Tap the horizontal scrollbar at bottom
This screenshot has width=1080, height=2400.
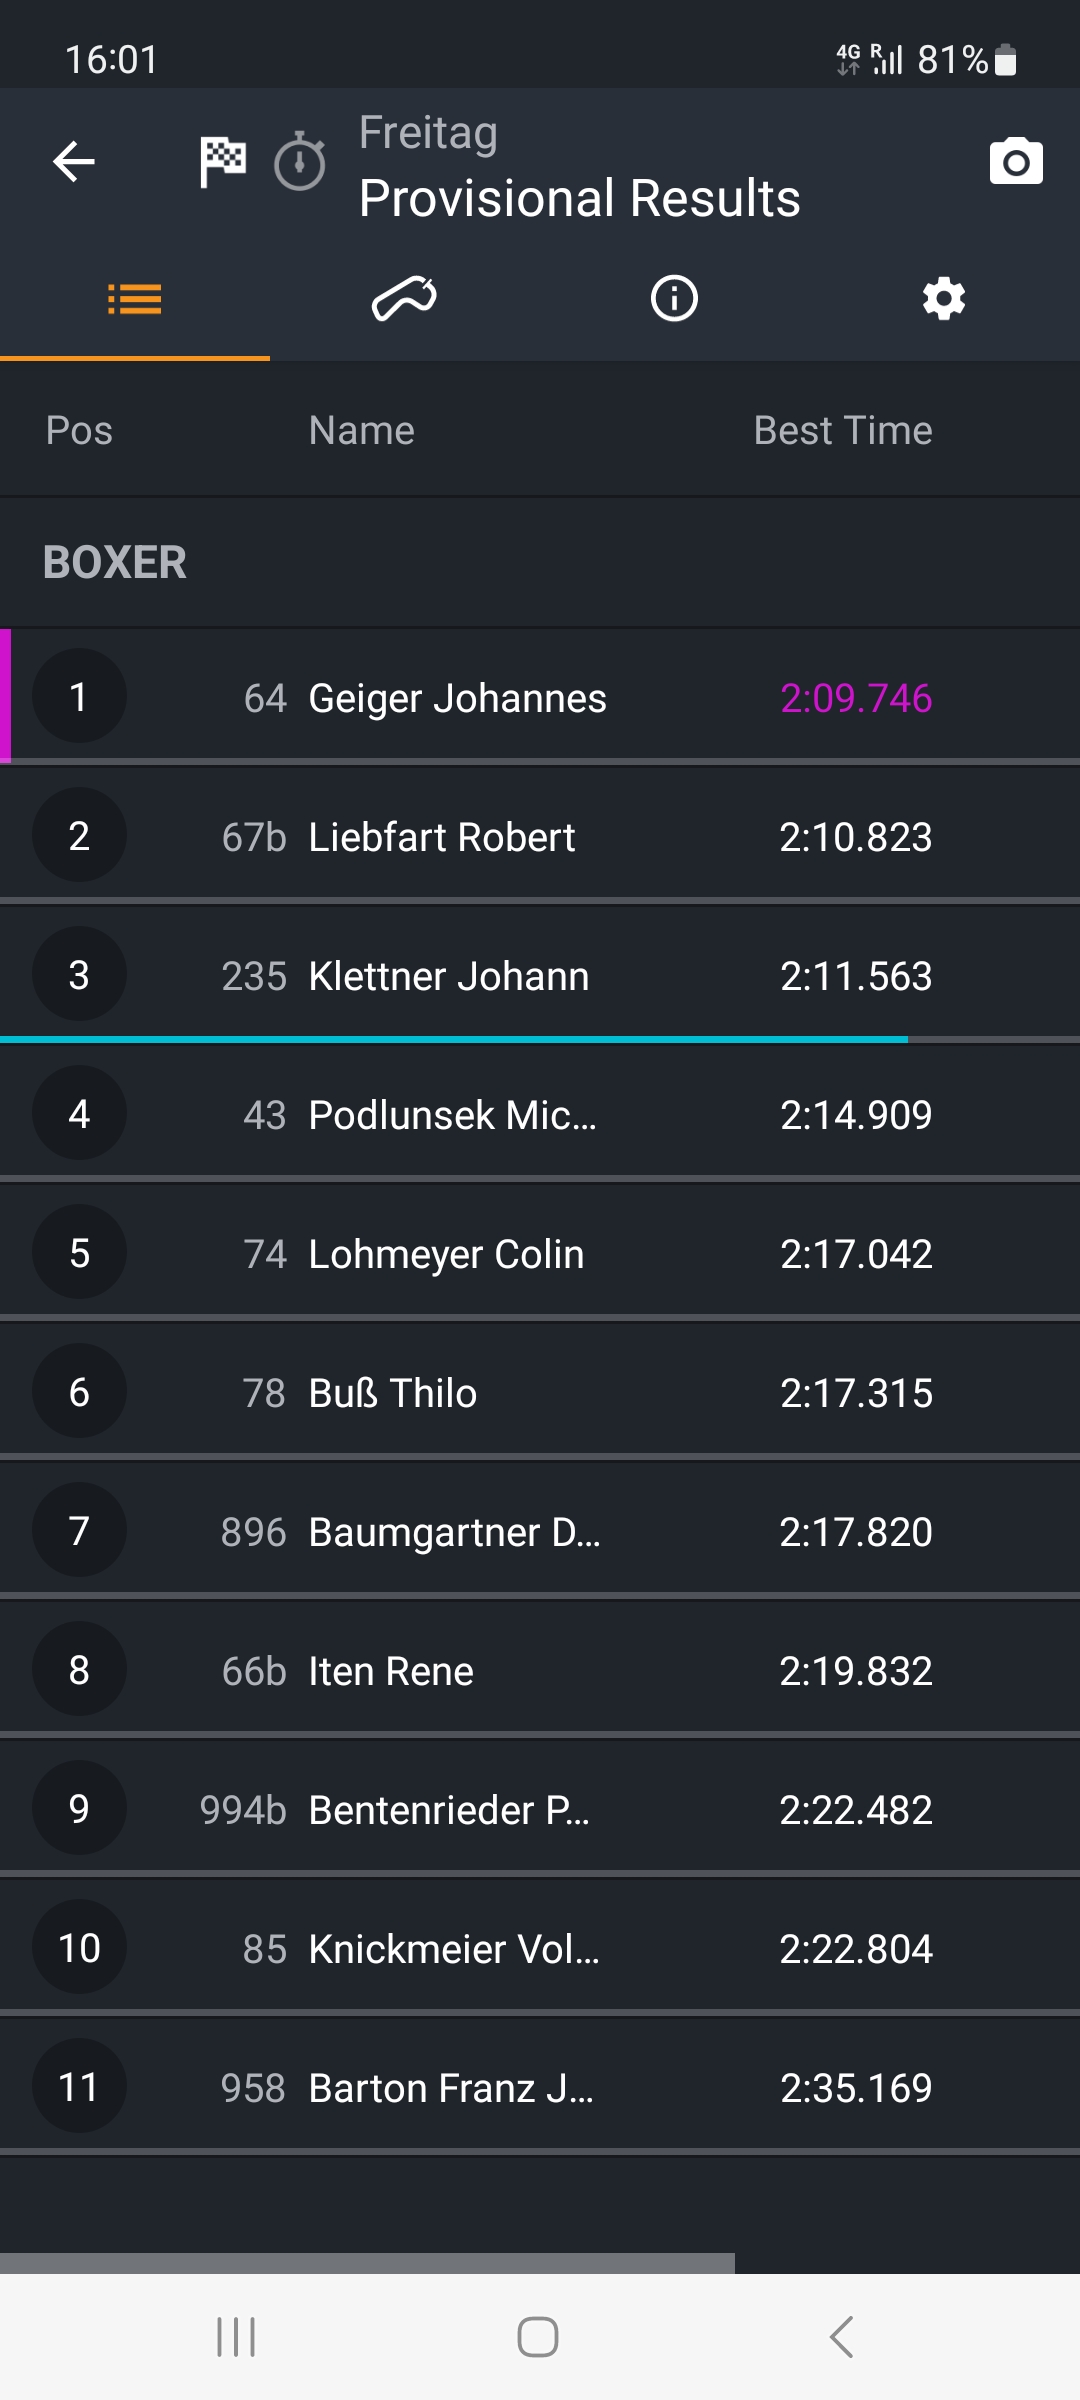(367, 2263)
